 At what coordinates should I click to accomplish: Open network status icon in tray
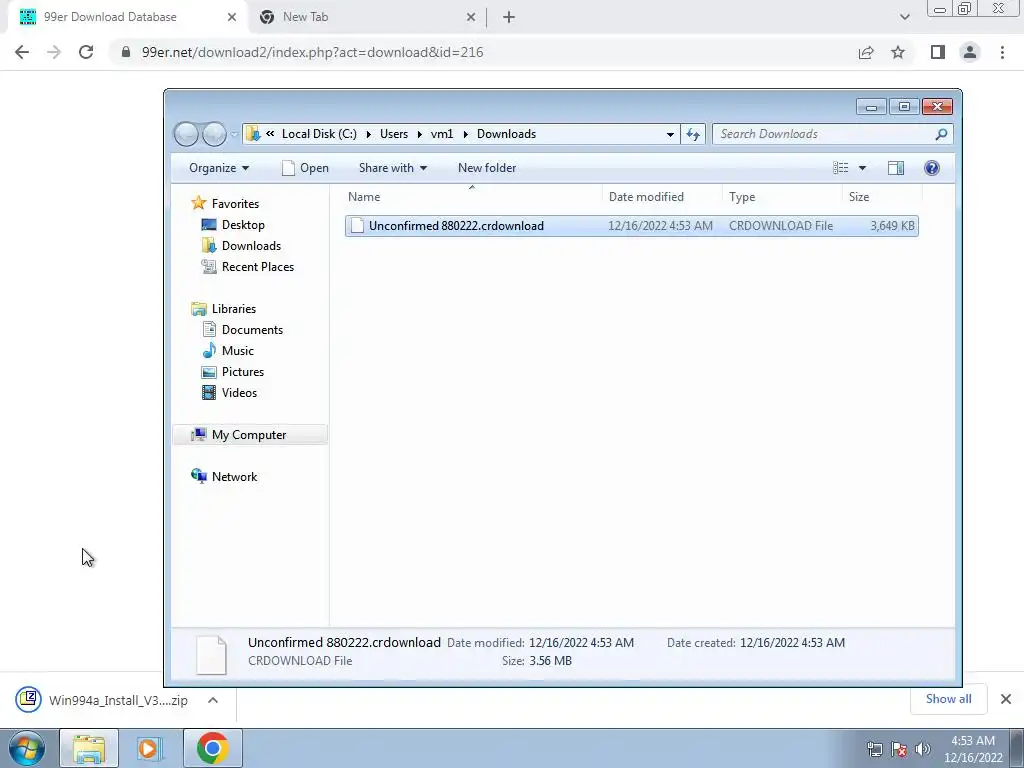874,749
